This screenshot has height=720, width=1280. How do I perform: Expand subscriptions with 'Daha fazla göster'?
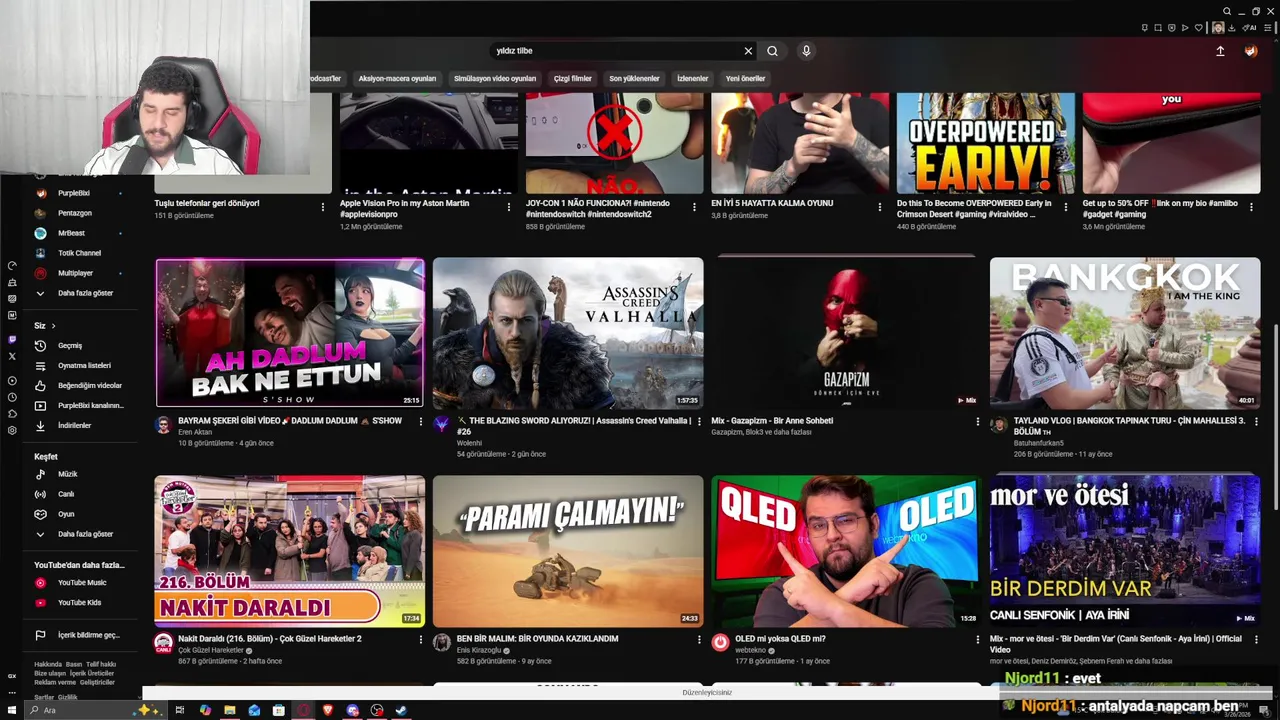(78, 293)
